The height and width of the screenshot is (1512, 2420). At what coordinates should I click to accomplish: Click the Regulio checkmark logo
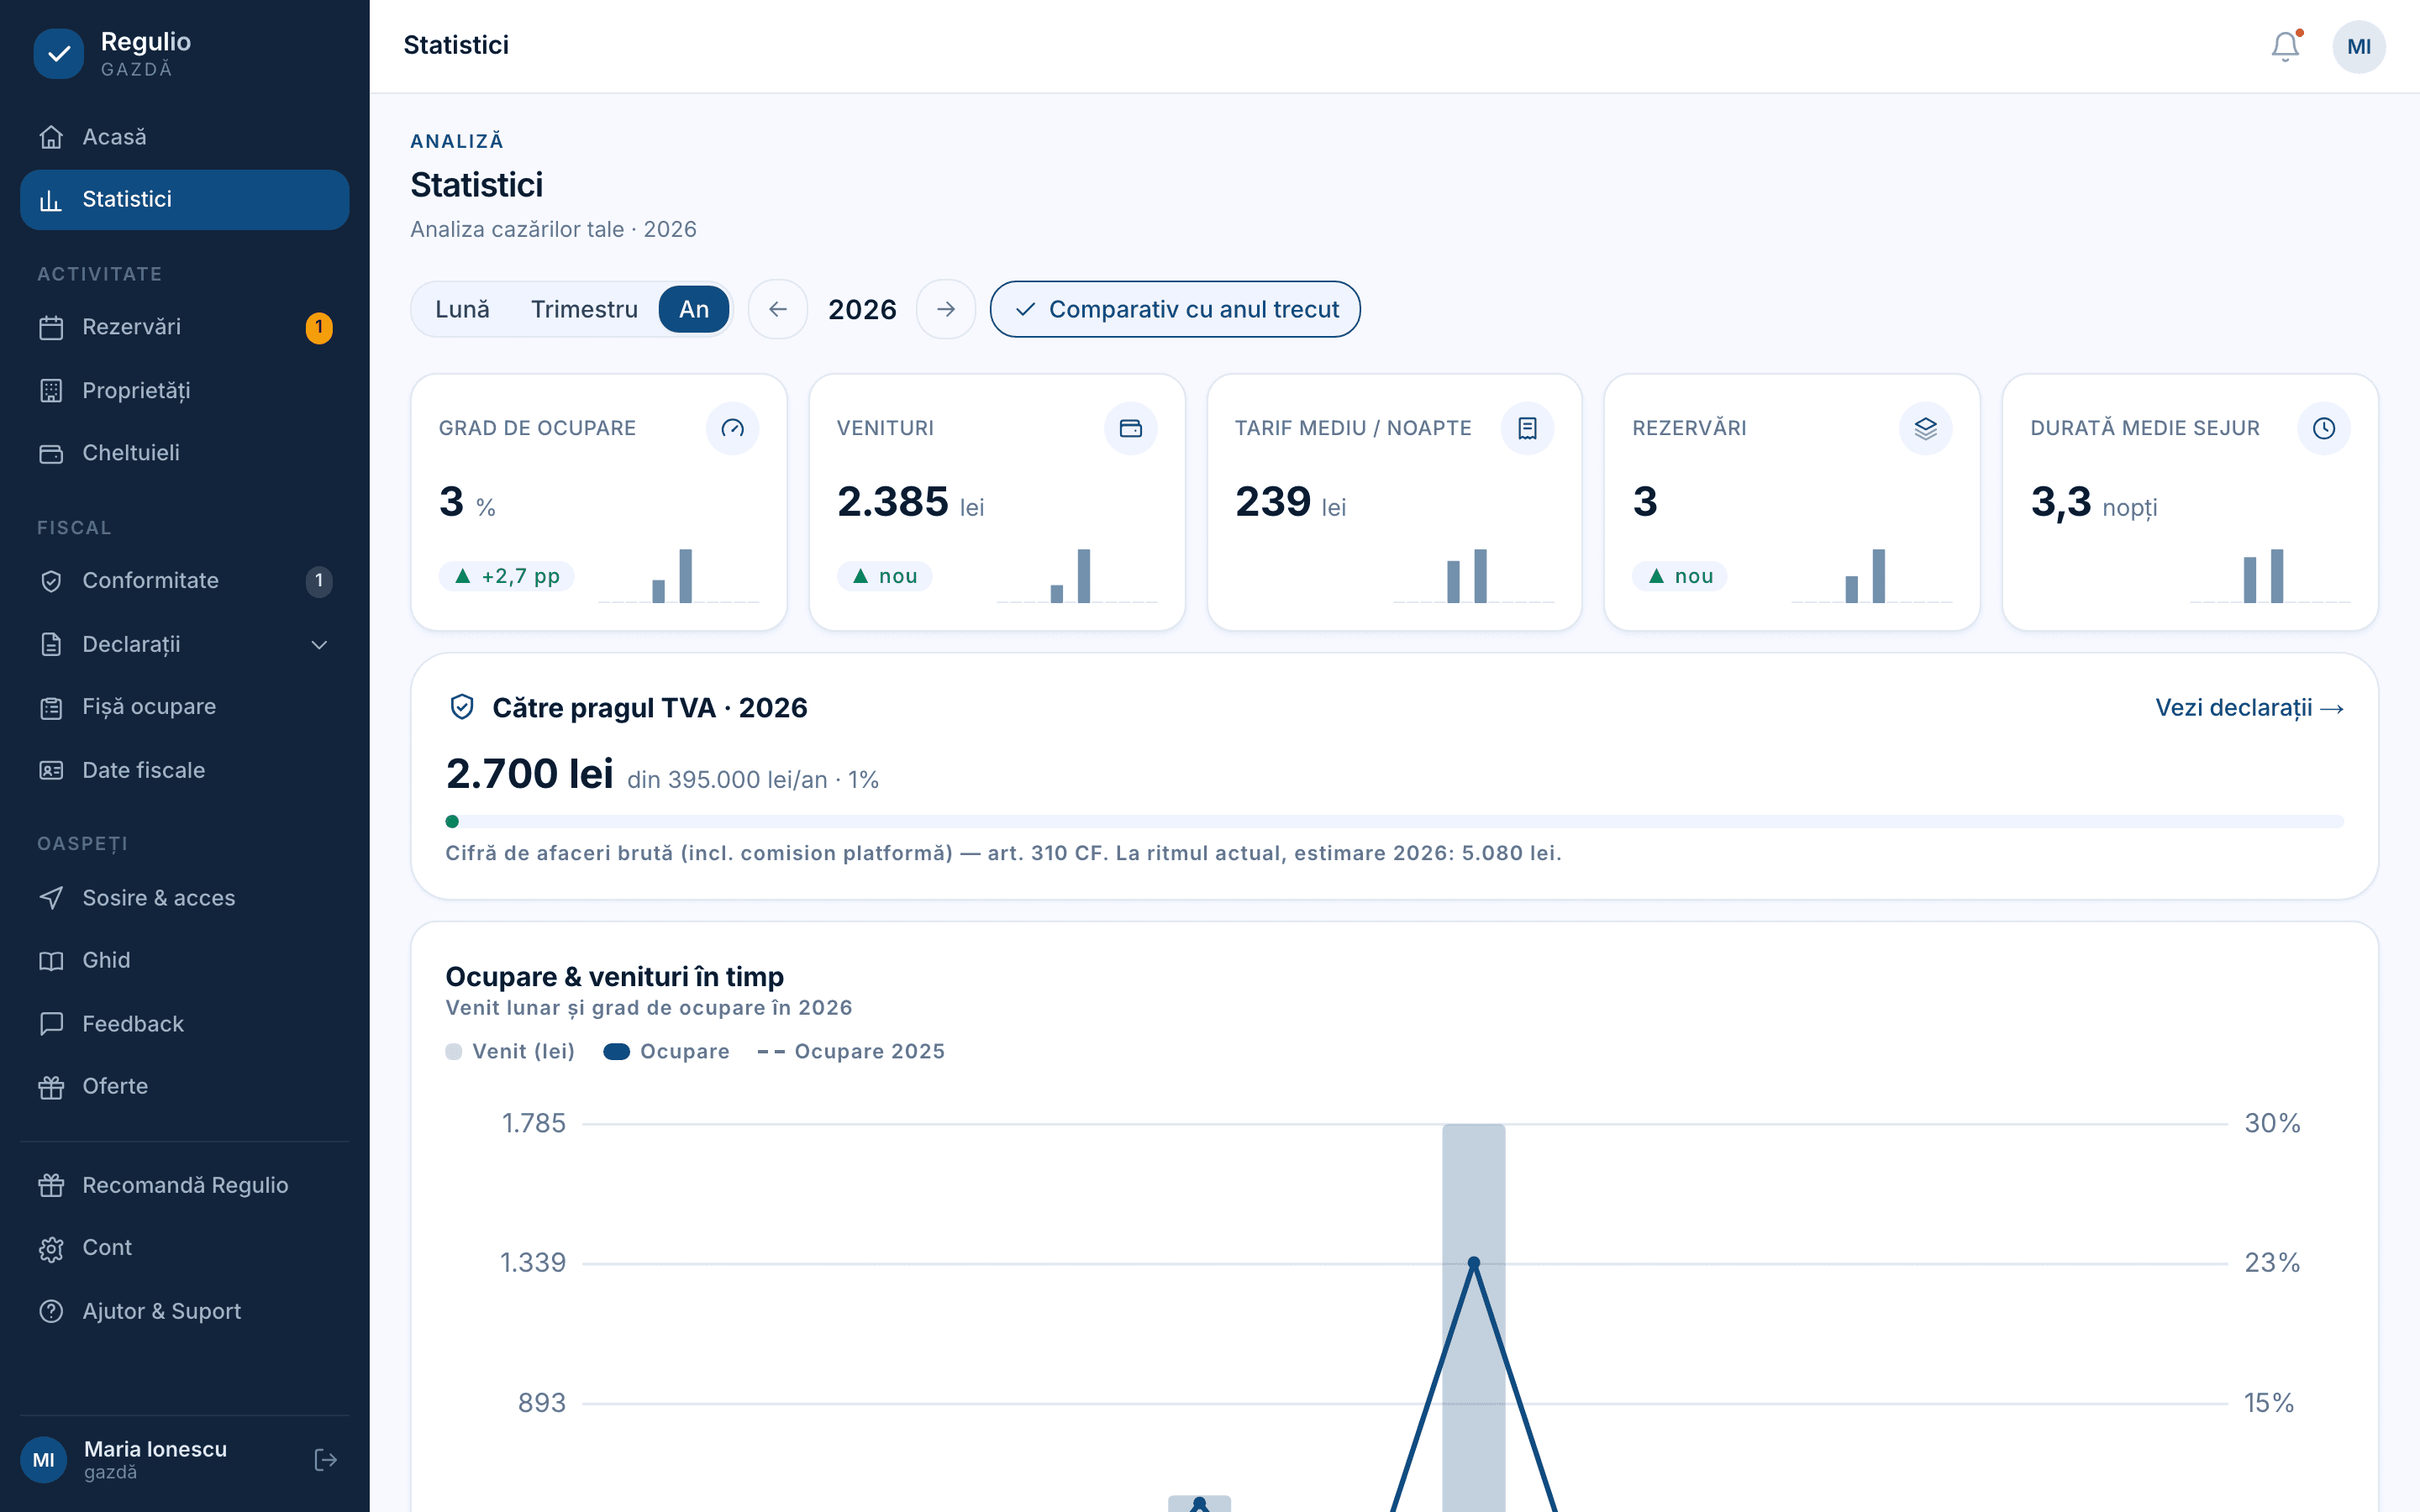(59, 53)
